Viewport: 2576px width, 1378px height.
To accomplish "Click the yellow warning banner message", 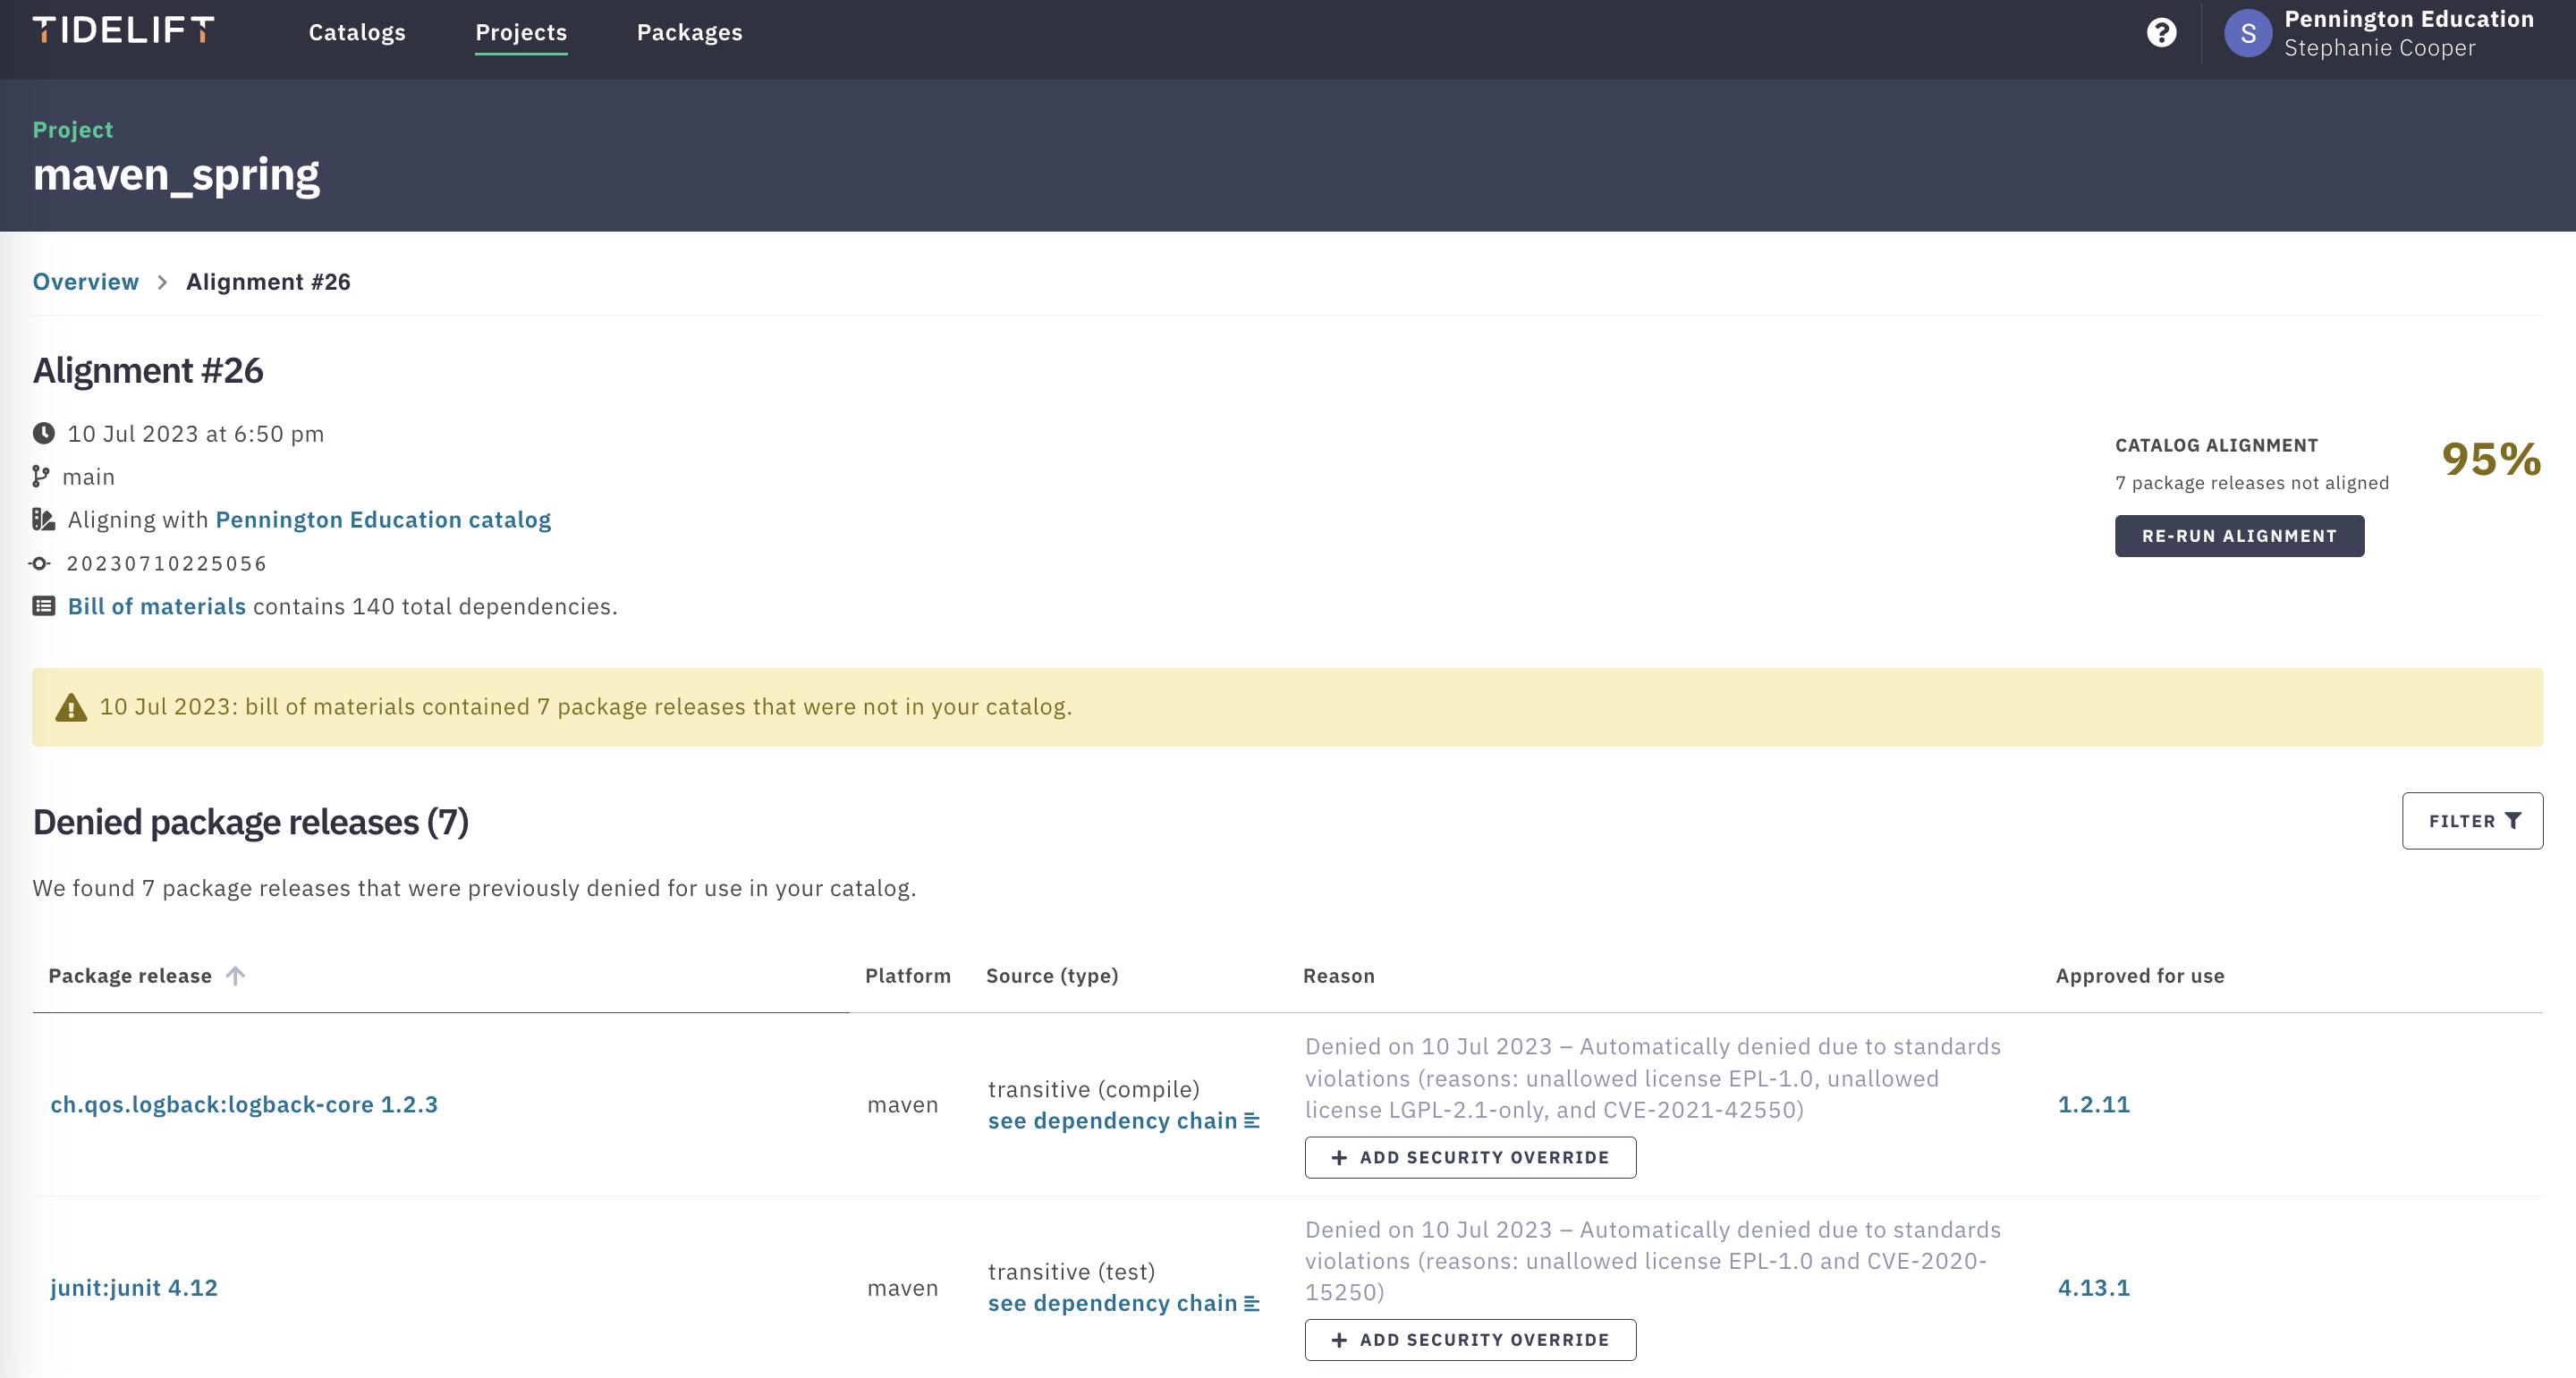I will coord(585,707).
